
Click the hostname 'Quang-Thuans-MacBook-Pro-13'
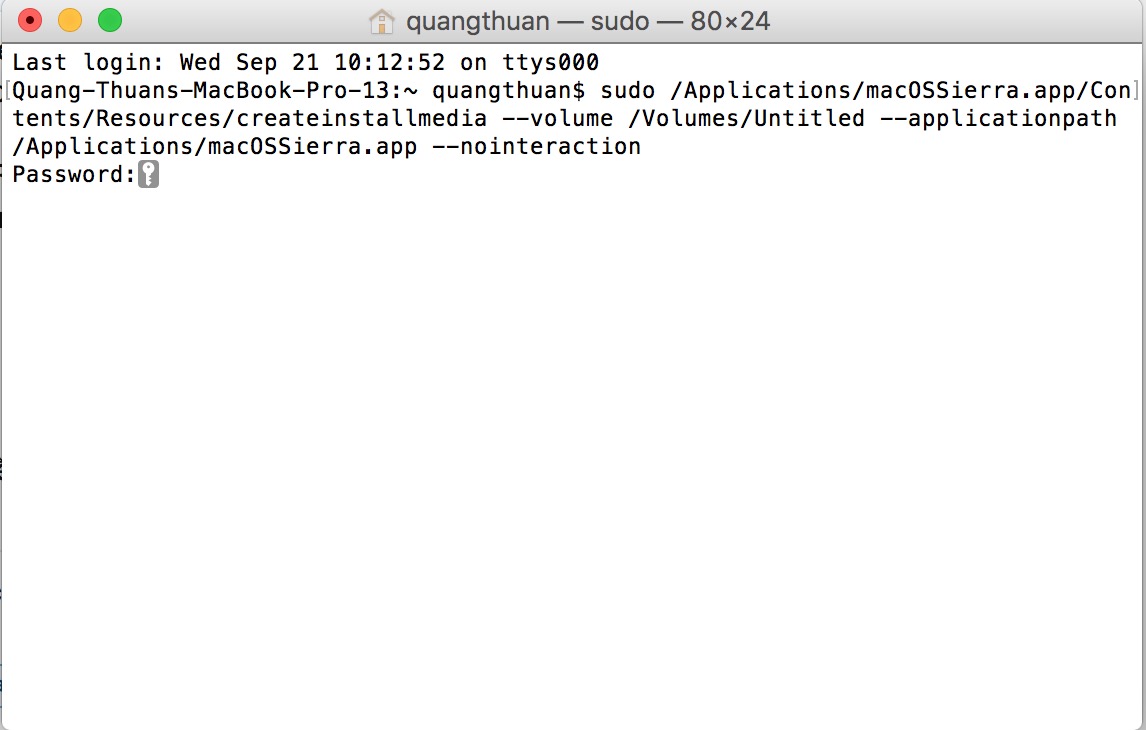200,91
